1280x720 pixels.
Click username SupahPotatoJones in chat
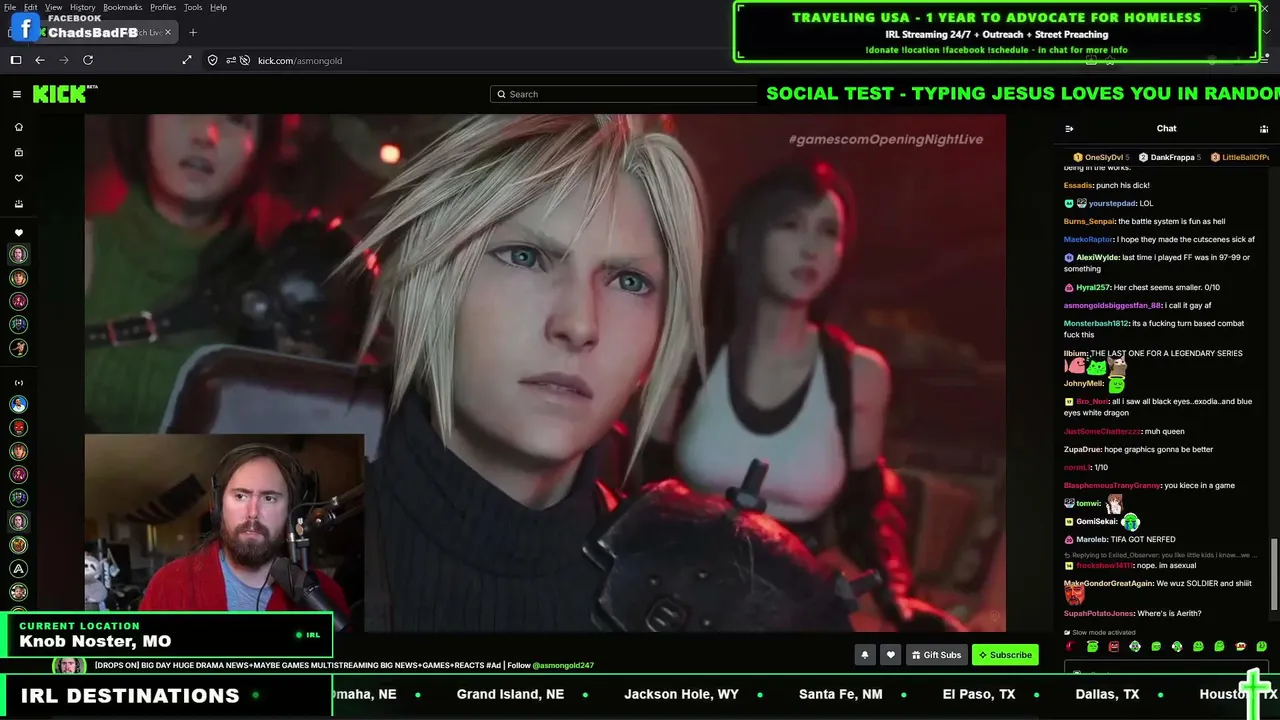(x=1099, y=613)
